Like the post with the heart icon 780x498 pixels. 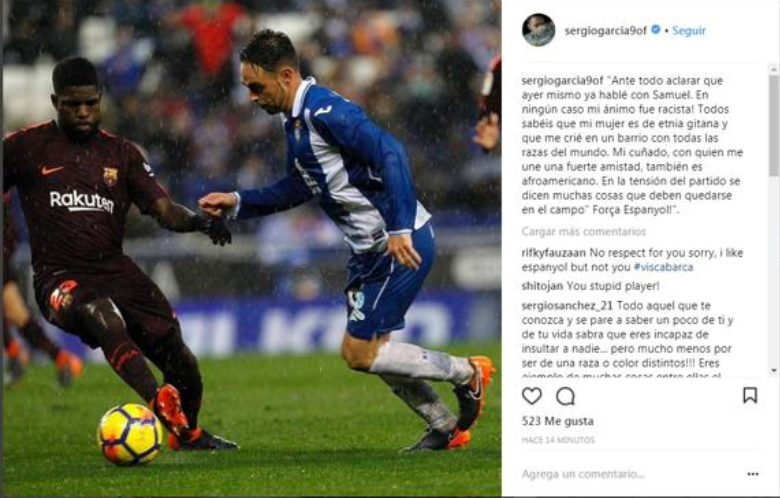(x=532, y=396)
